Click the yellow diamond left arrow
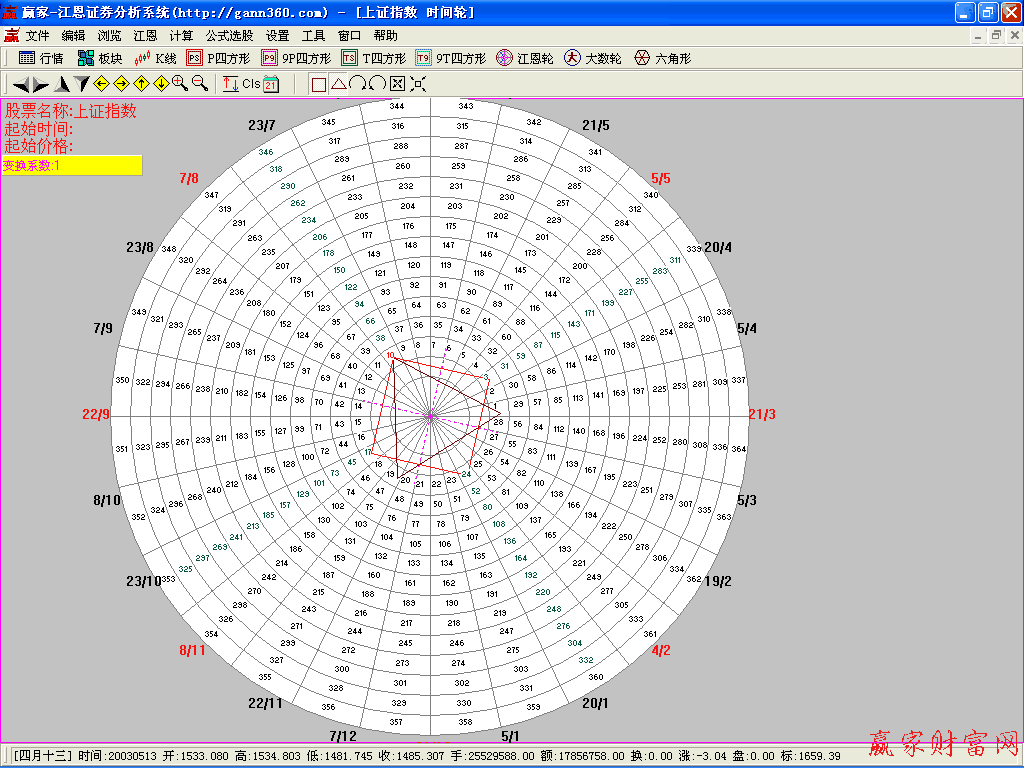Screen dimensions: 1024x768 [101, 84]
